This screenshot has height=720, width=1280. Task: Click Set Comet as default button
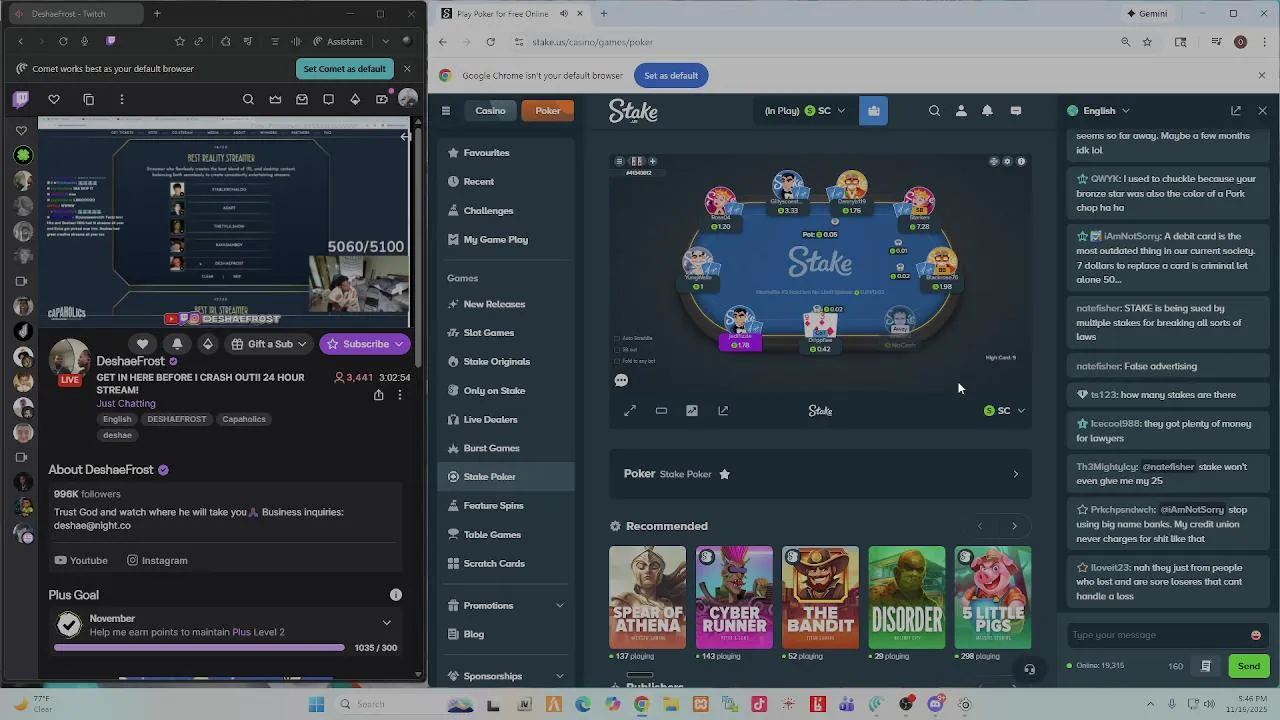[344, 69]
